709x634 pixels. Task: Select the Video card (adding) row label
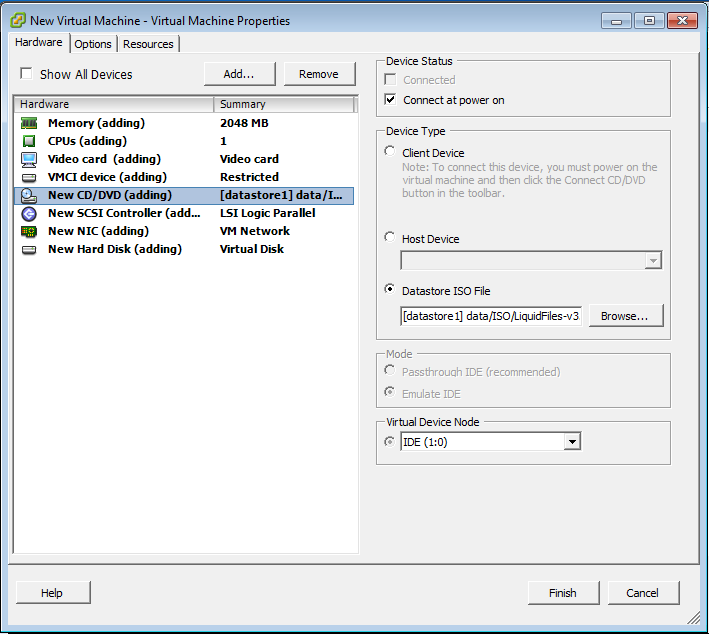(x=104, y=159)
